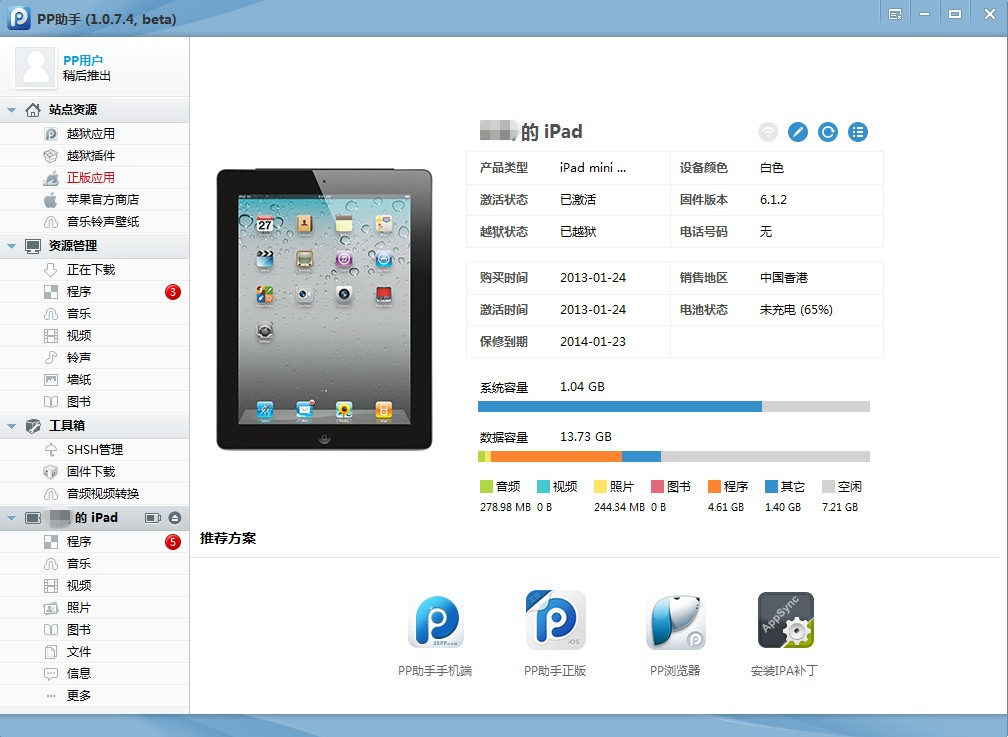Open the device details list icon

point(858,132)
